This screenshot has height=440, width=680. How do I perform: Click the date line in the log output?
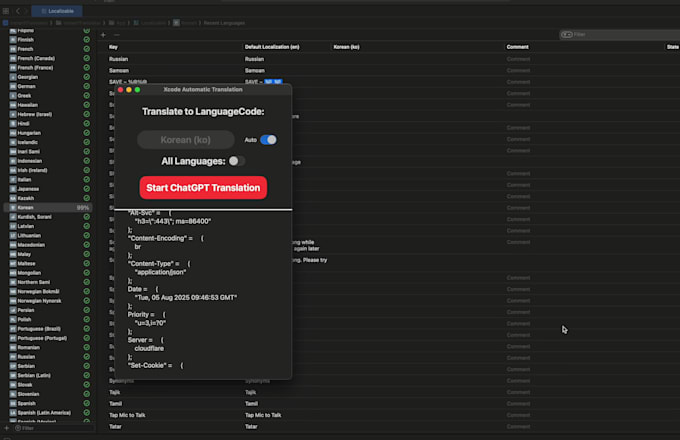point(186,297)
